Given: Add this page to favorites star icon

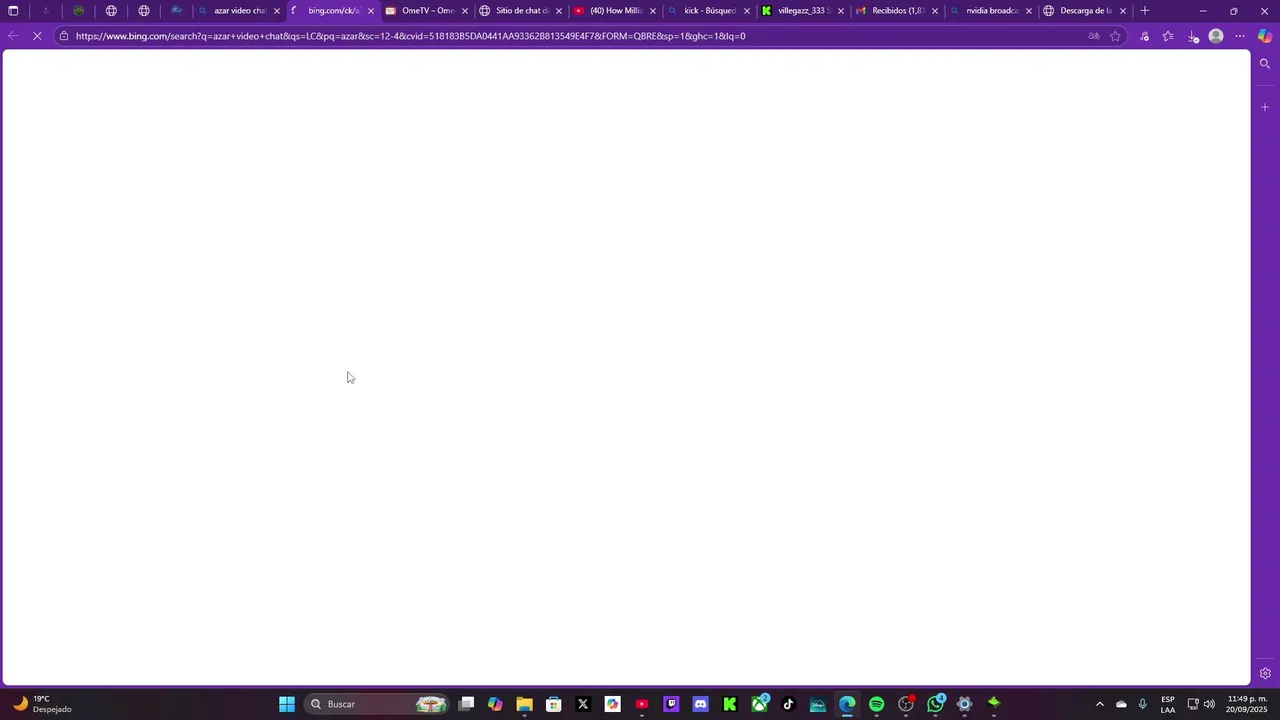Looking at the screenshot, I should tap(1115, 36).
